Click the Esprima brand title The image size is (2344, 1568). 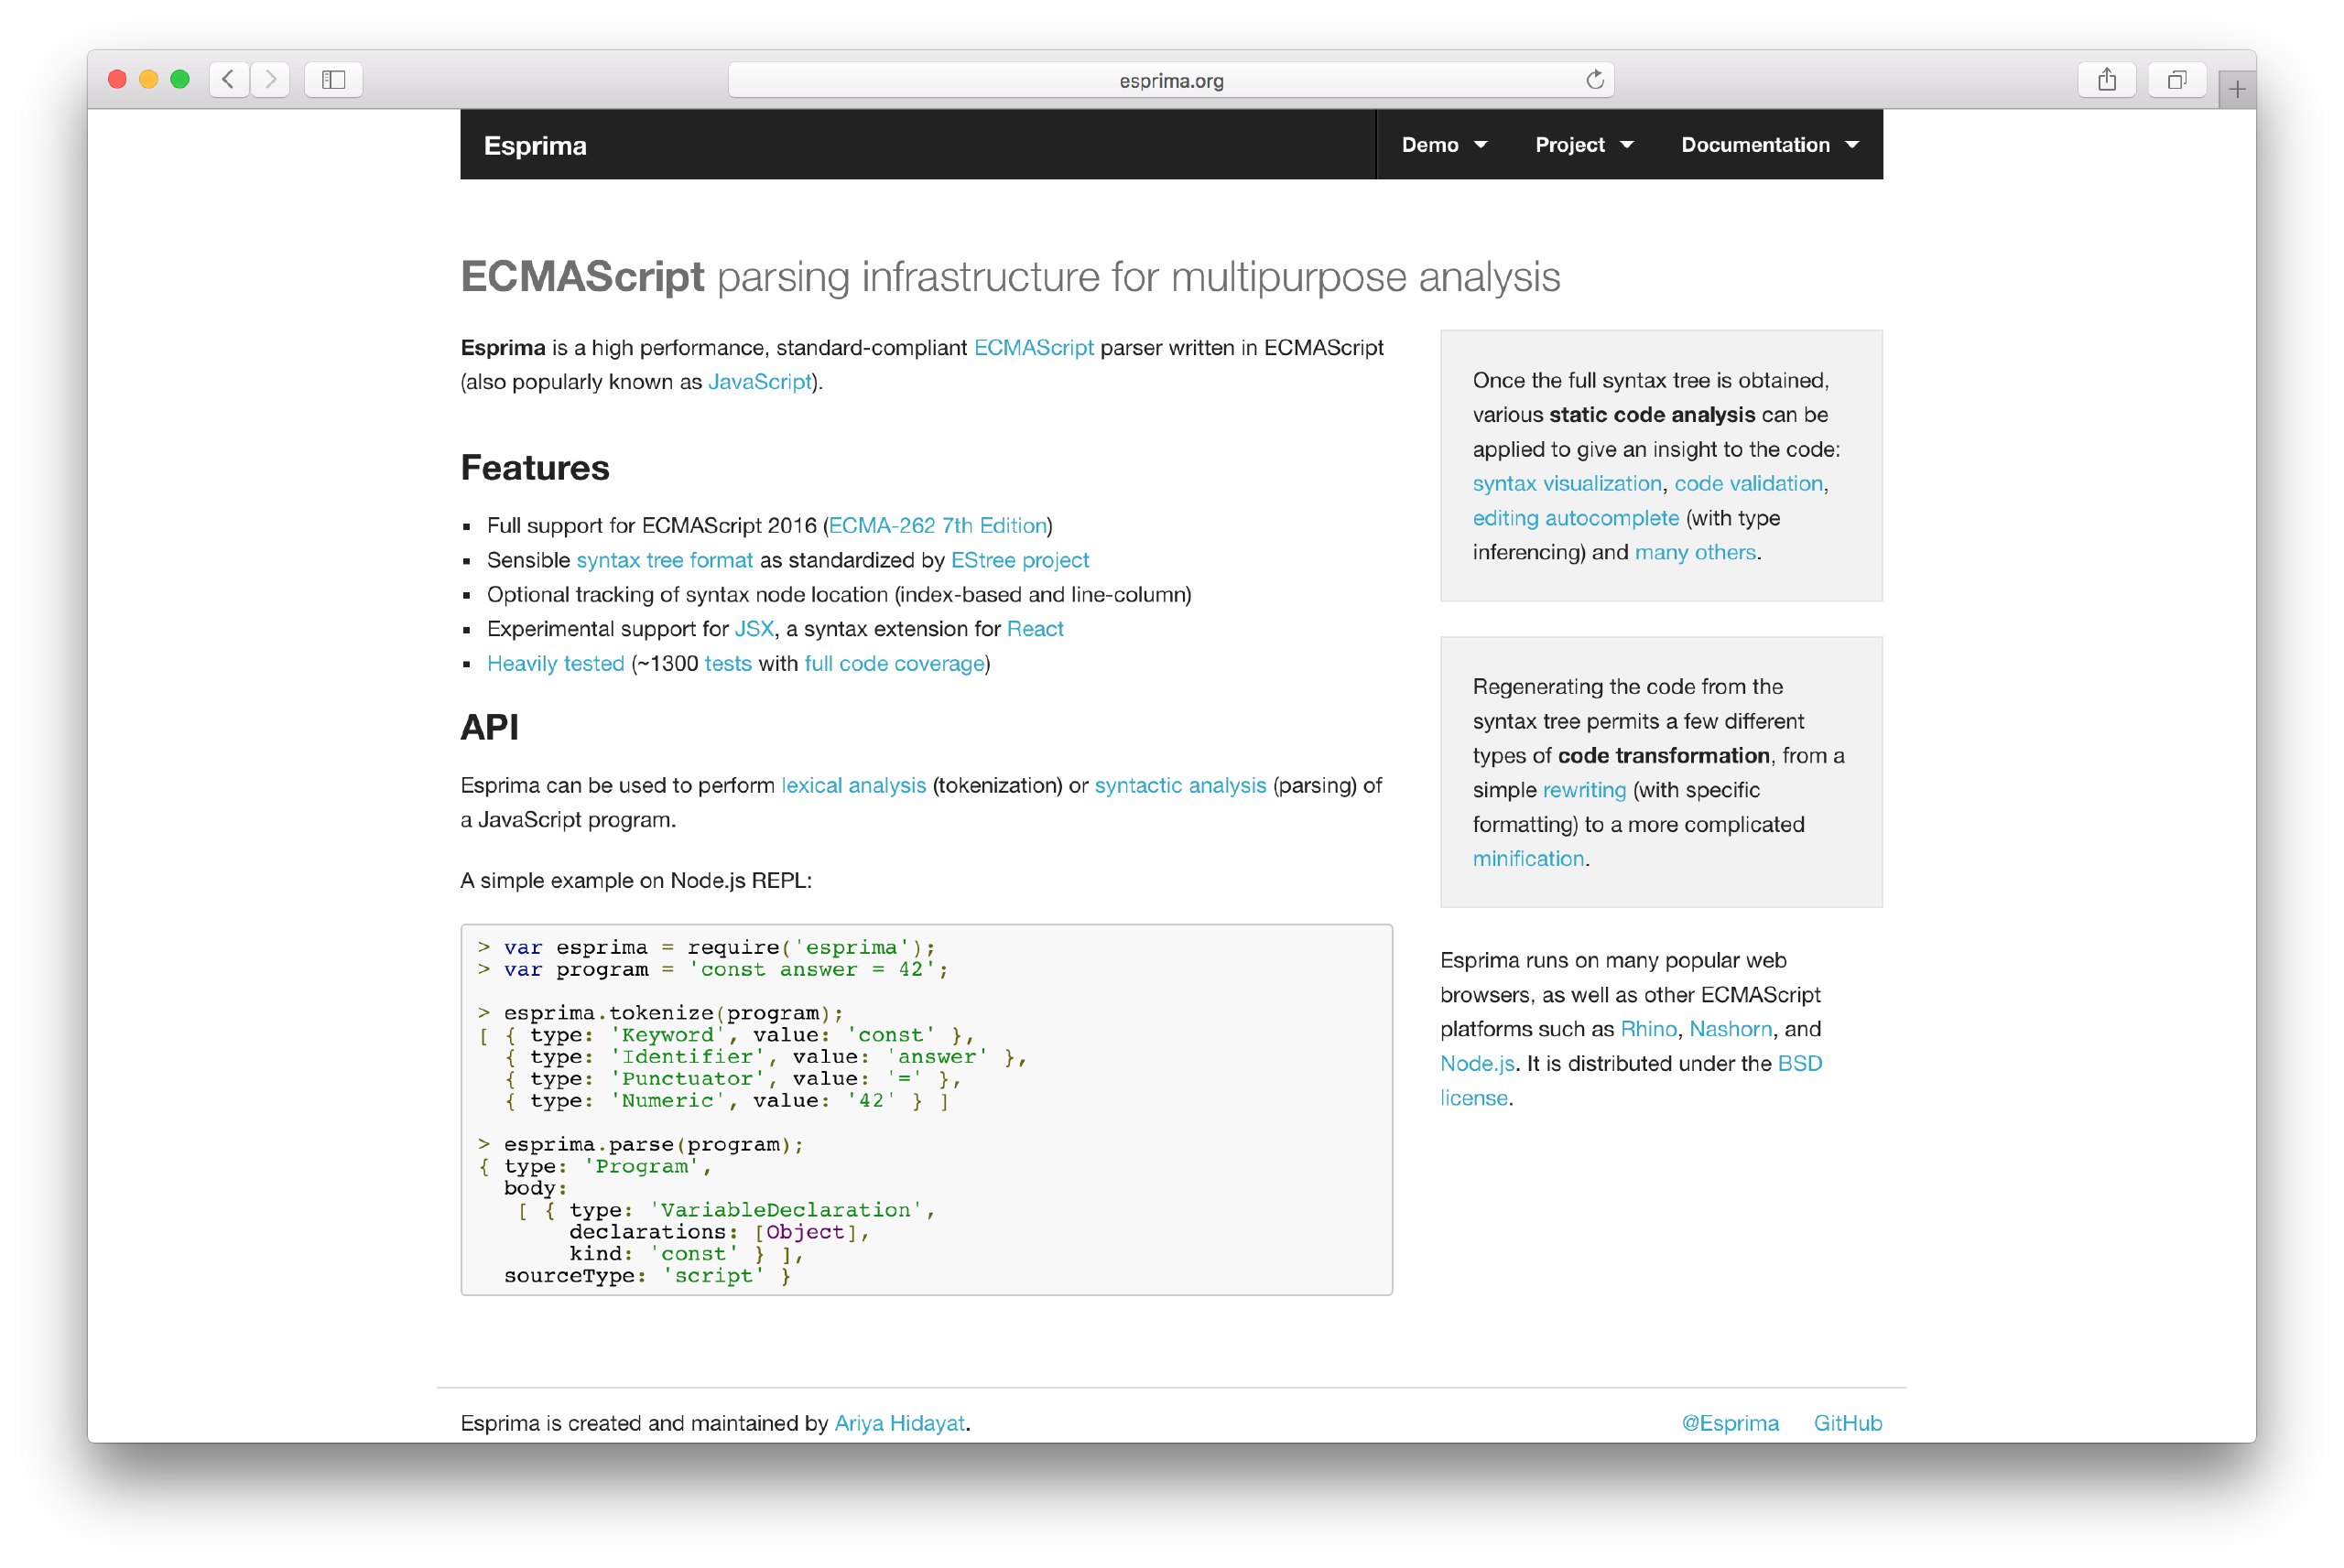pyautogui.click(x=535, y=146)
